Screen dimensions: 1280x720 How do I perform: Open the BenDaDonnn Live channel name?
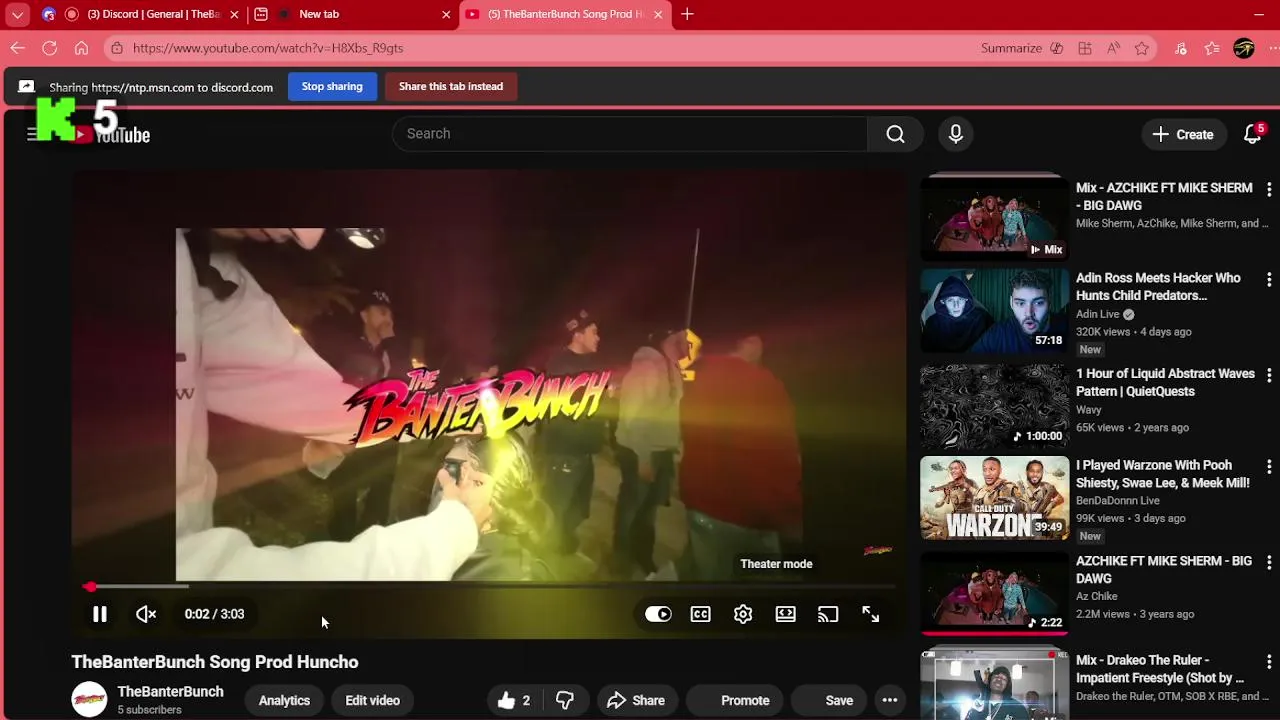coord(1118,500)
